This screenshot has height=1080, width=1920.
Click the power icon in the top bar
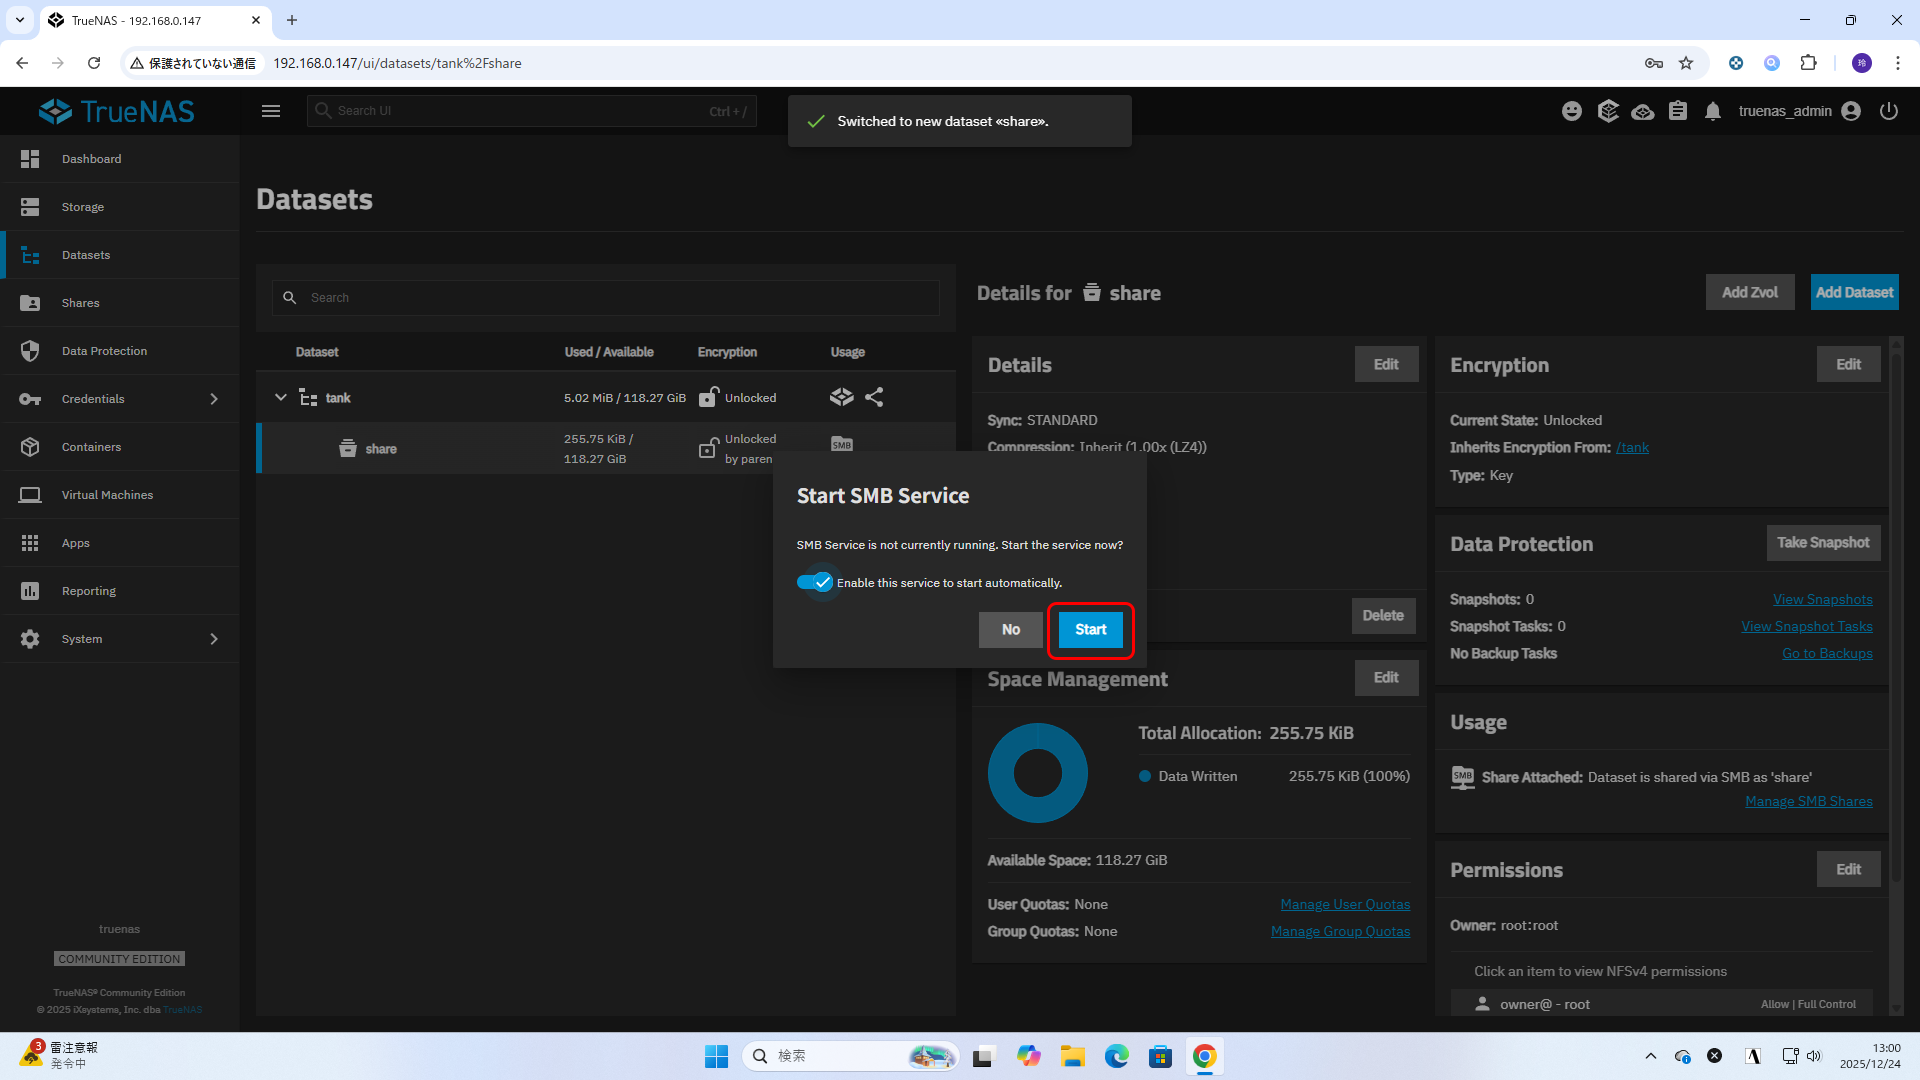[x=1888, y=111]
